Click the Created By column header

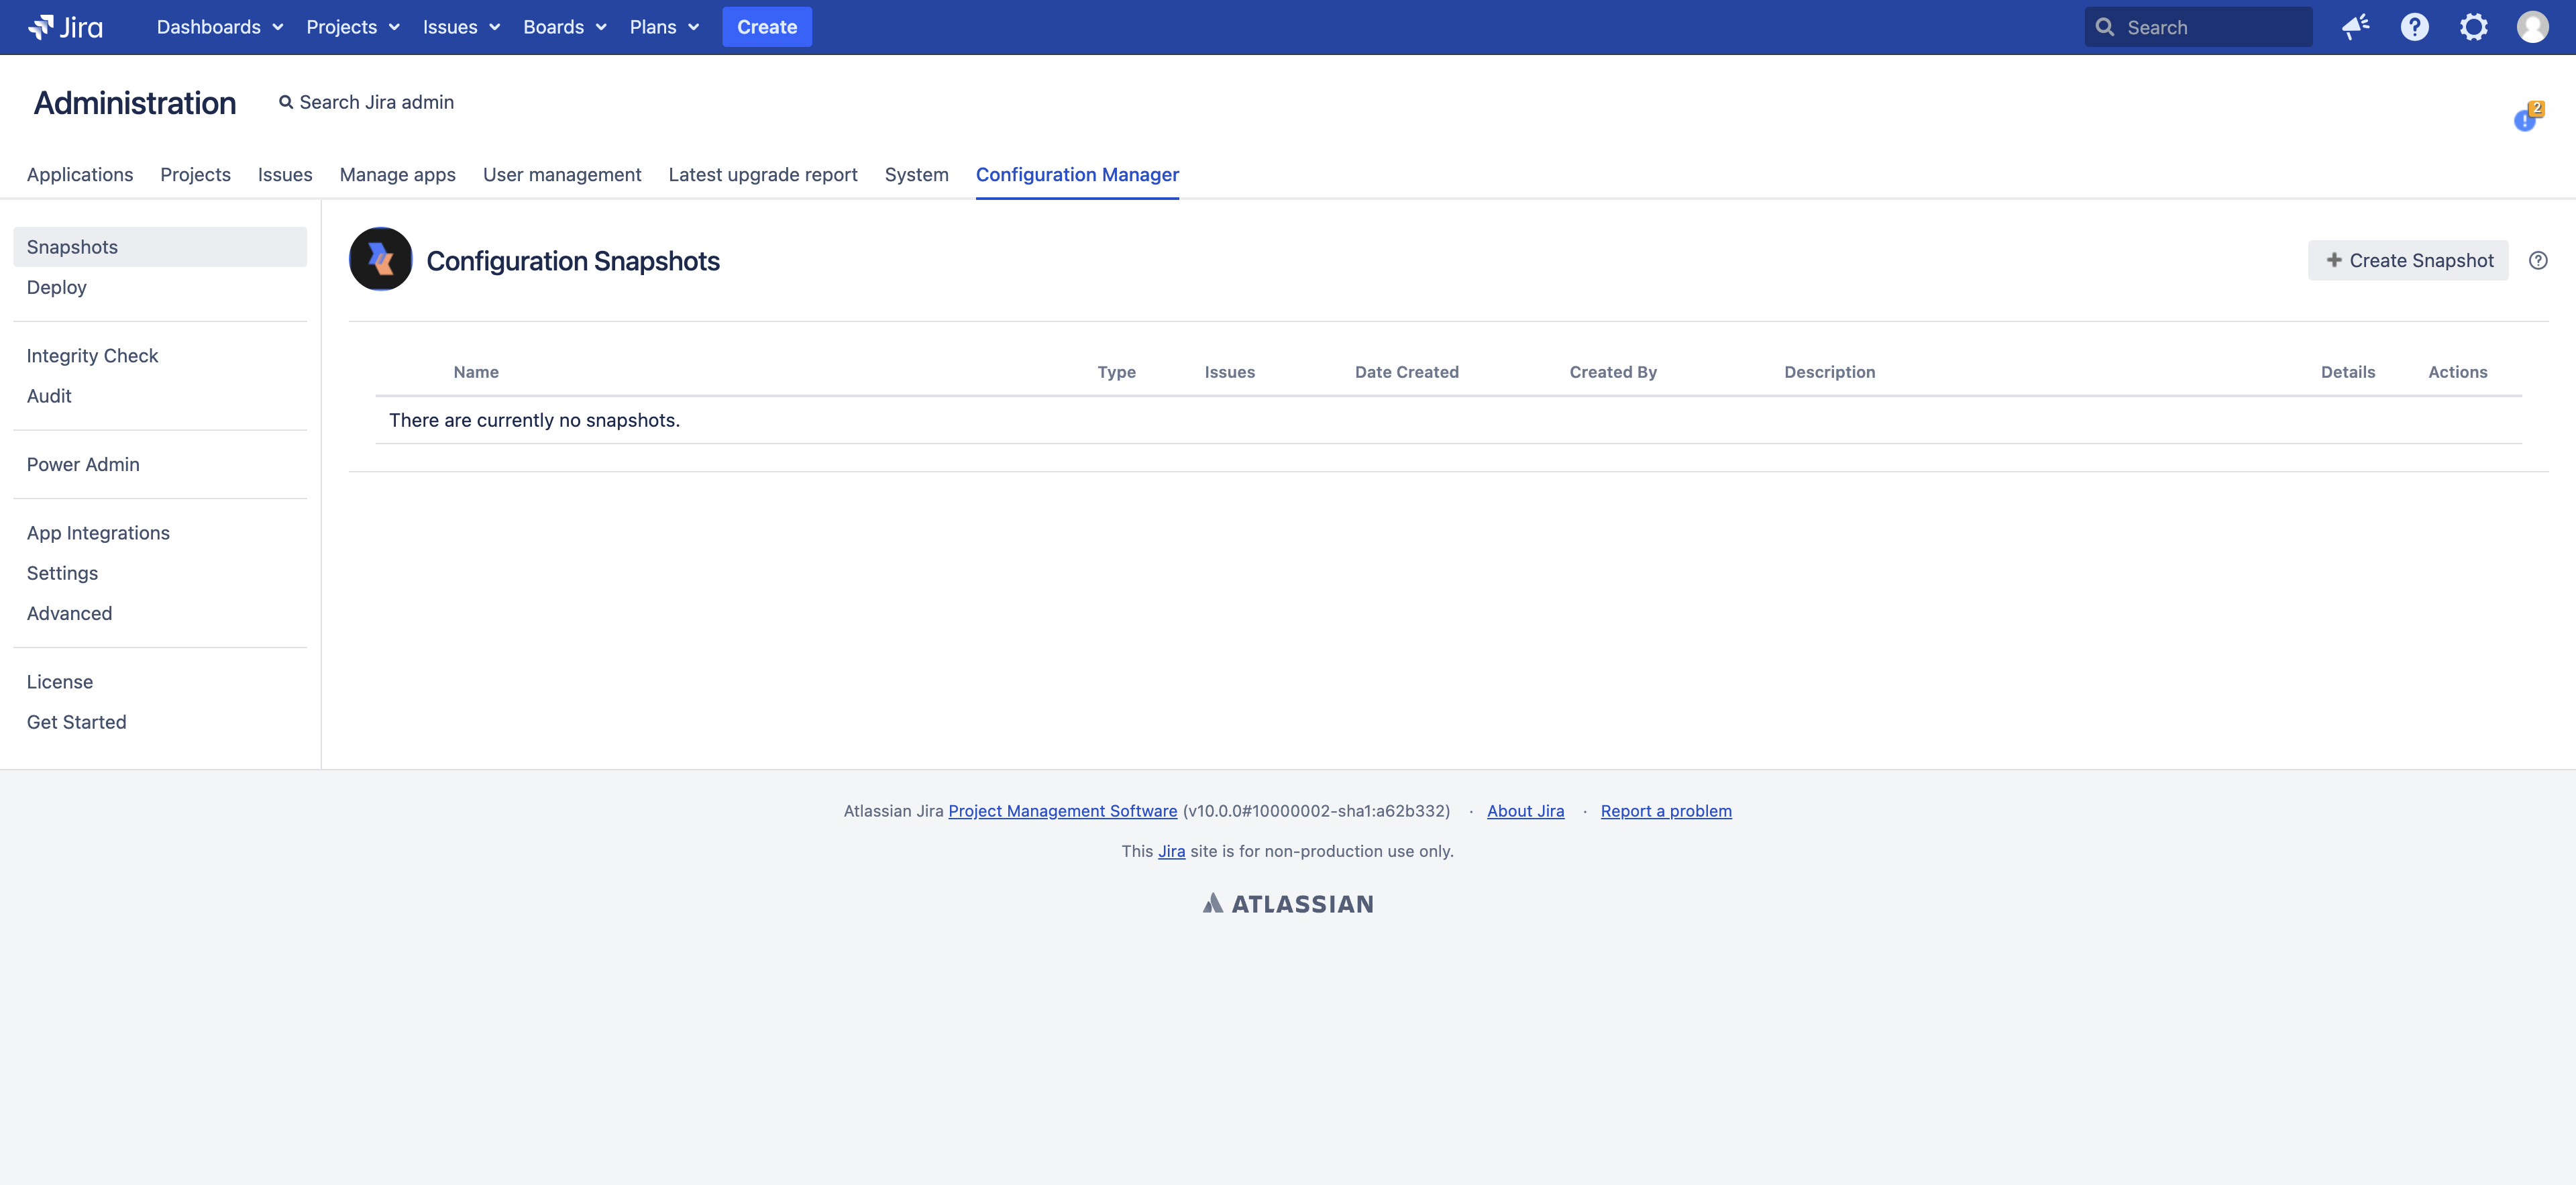click(1612, 372)
